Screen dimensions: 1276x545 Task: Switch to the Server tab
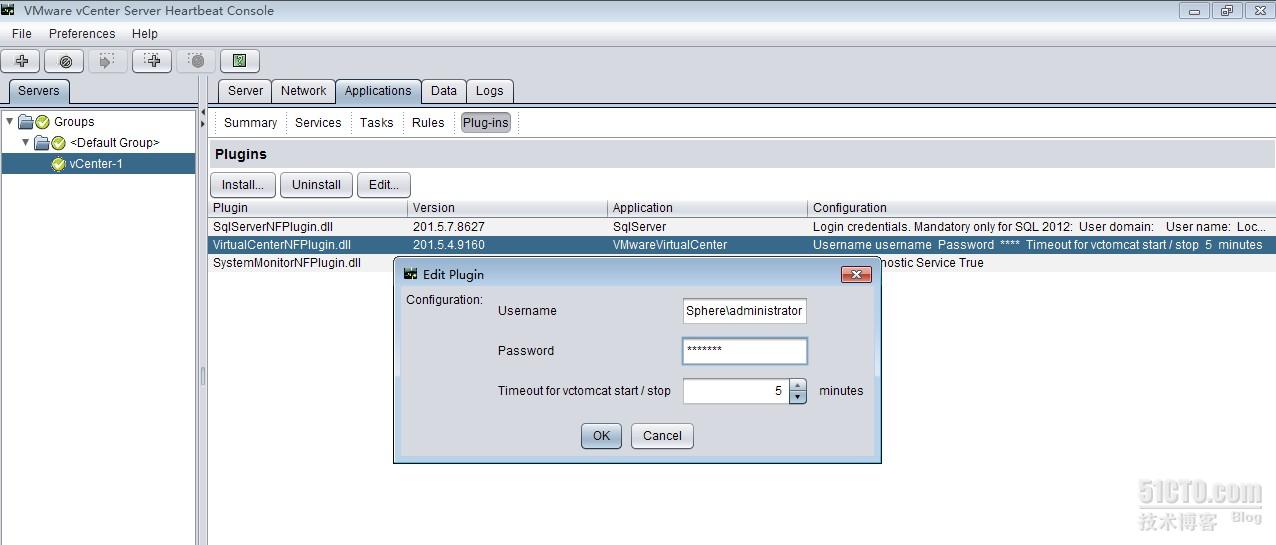(245, 91)
